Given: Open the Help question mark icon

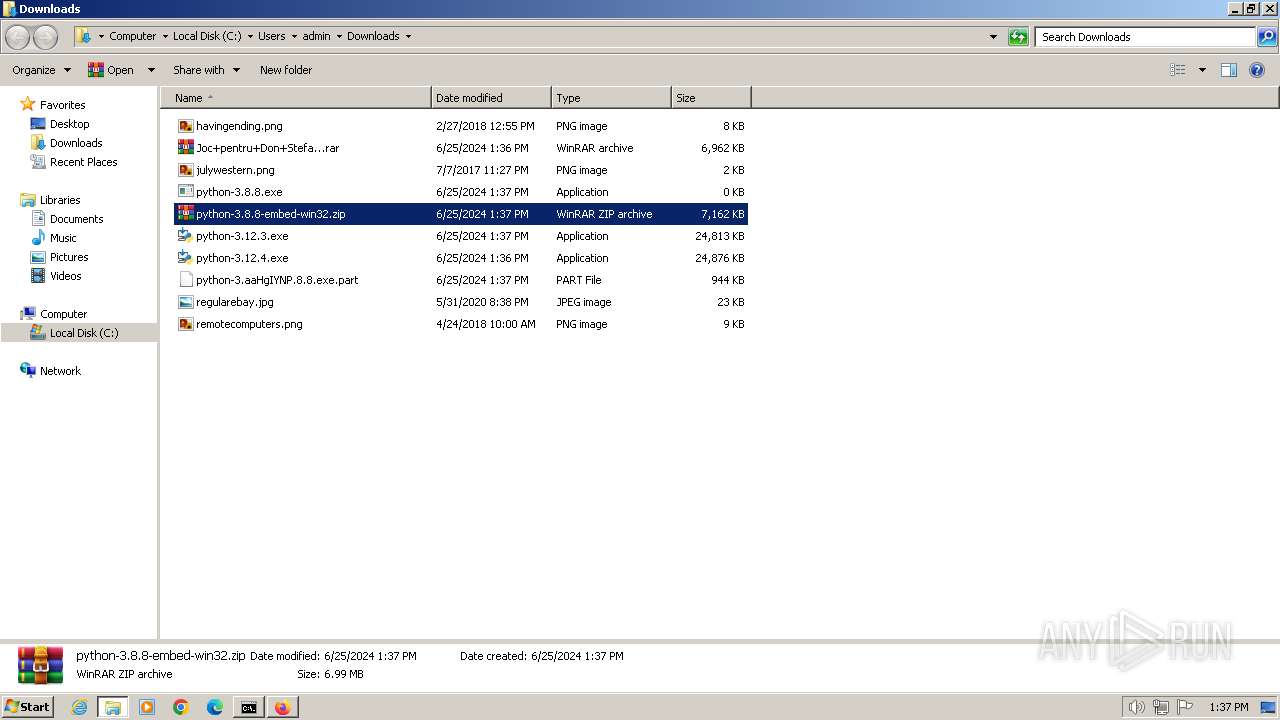Looking at the screenshot, I should pos(1257,70).
